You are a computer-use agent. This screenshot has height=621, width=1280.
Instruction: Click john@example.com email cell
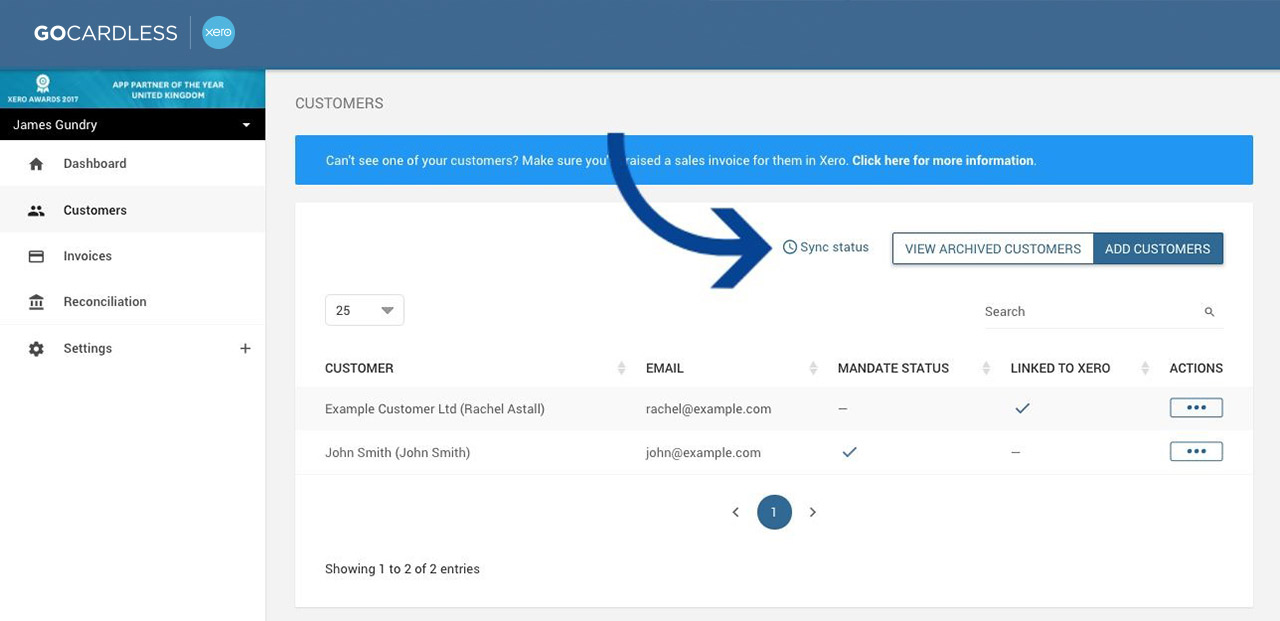pos(703,453)
